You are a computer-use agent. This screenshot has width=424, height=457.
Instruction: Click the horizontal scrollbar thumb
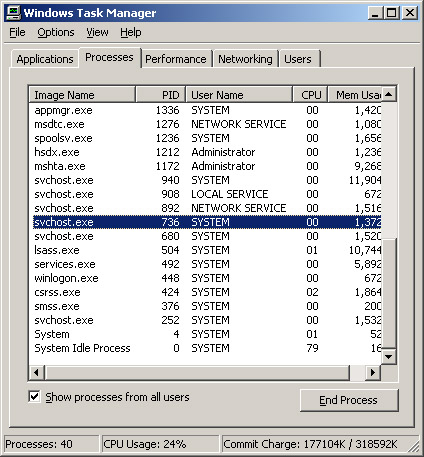coord(197,372)
